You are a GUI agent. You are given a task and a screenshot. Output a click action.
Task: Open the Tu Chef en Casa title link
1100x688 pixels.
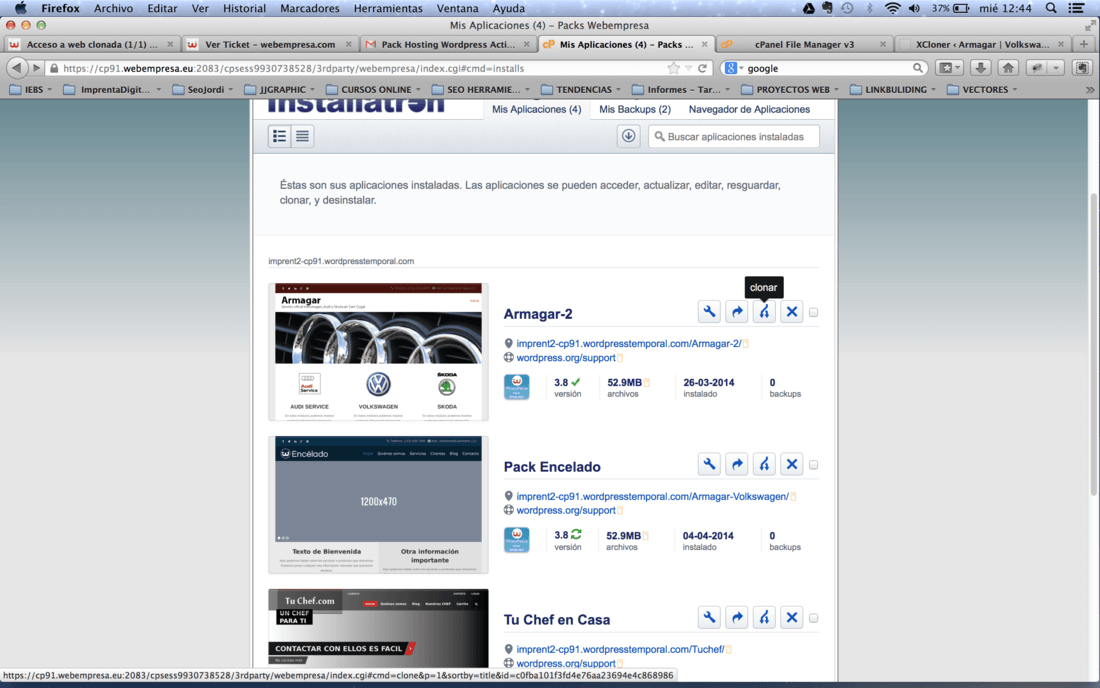pos(557,620)
